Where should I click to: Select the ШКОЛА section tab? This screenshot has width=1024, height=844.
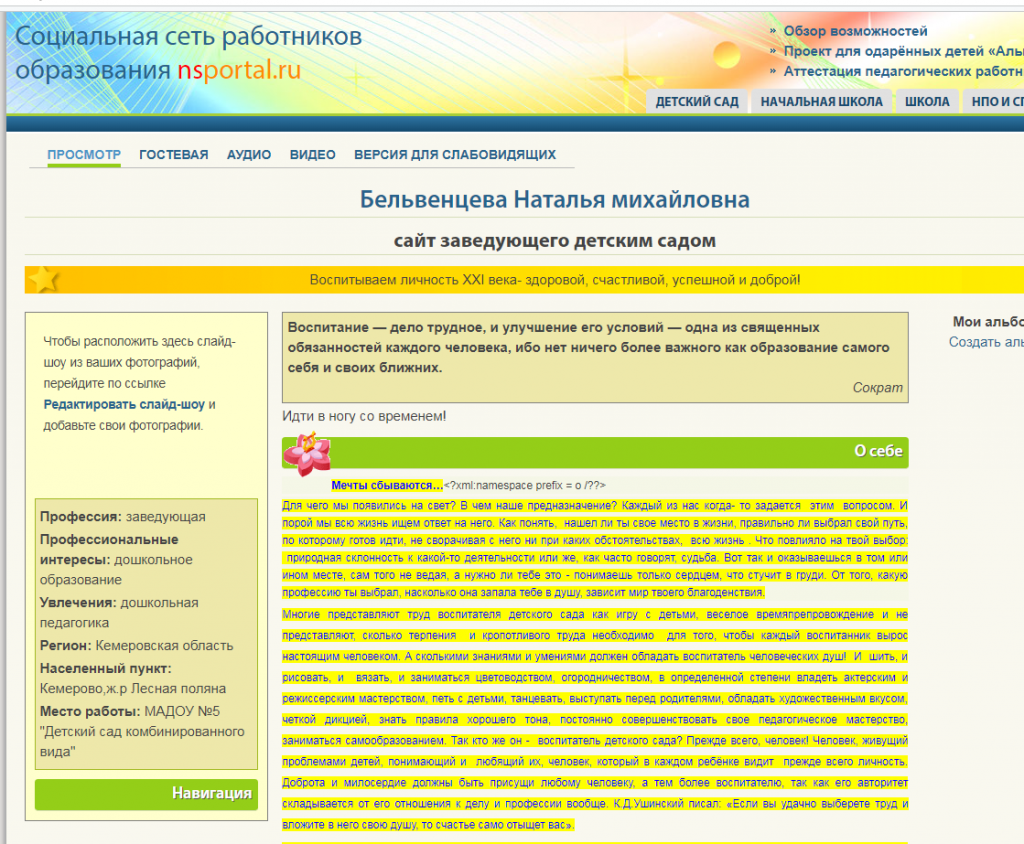click(x=927, y=101)
